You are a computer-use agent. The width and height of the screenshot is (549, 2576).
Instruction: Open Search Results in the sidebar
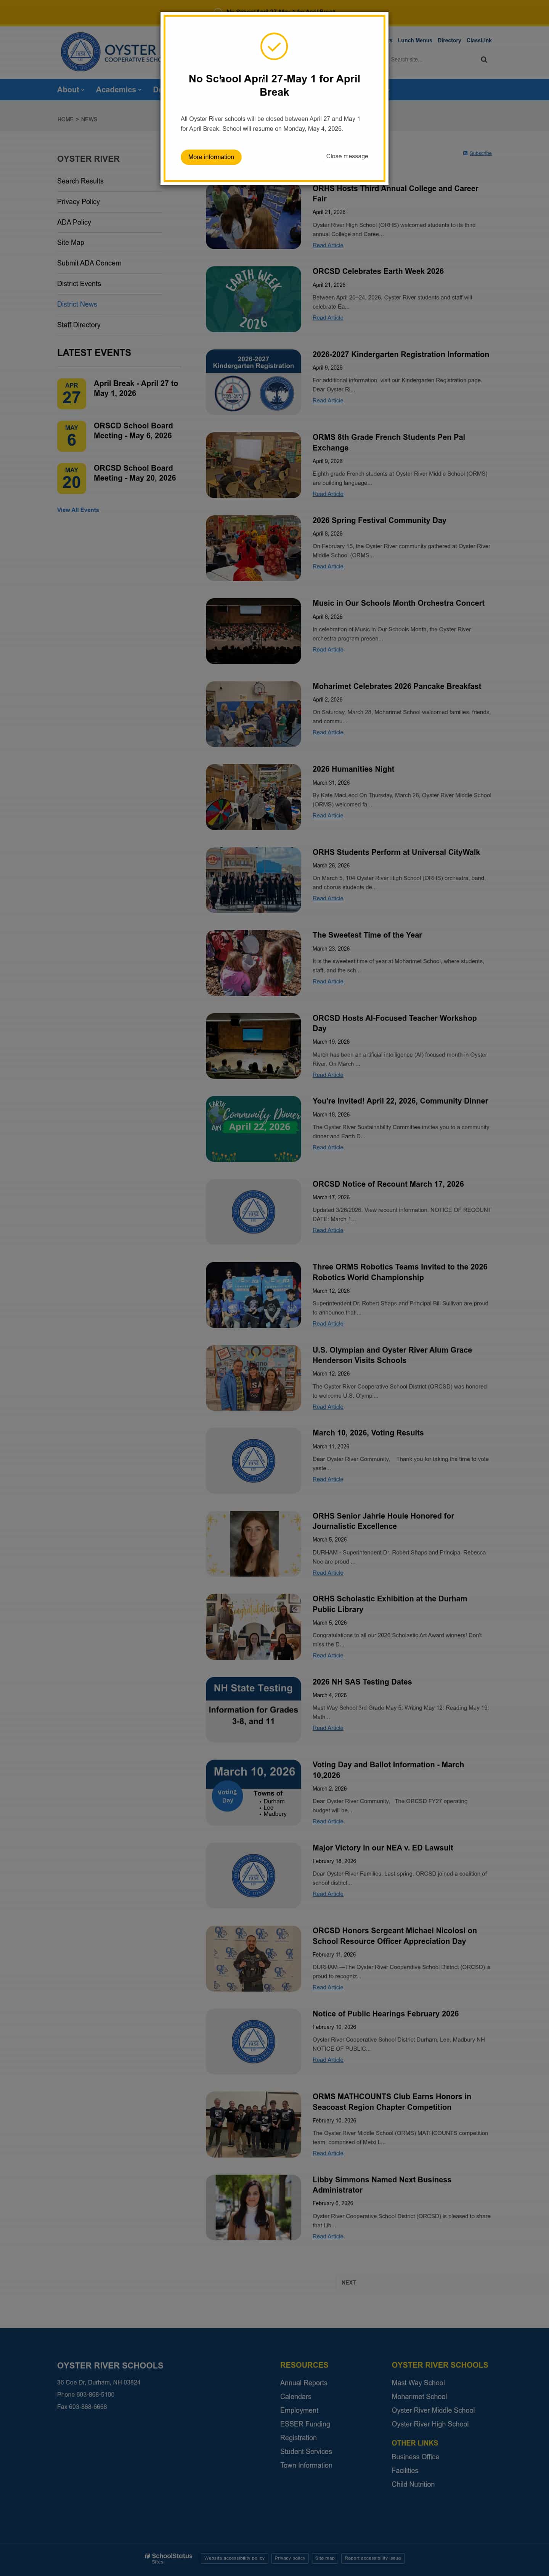(x=80, y=181)
